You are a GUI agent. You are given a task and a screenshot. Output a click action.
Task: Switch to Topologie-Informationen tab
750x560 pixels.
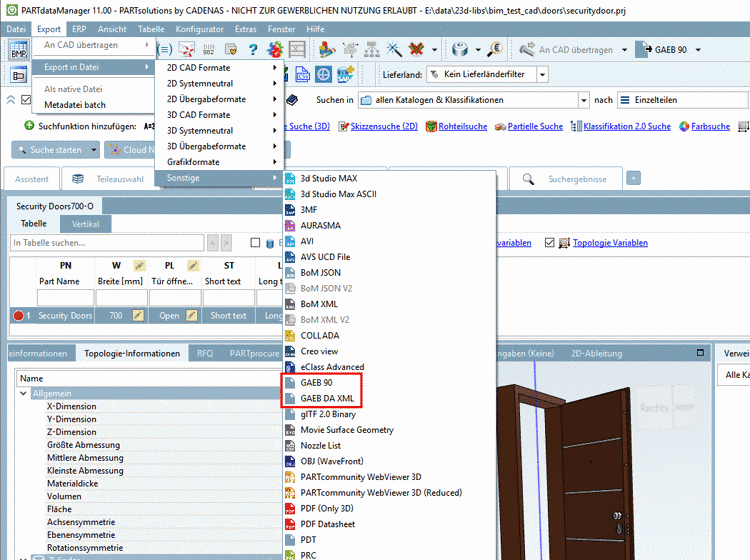tap(132, 353)
